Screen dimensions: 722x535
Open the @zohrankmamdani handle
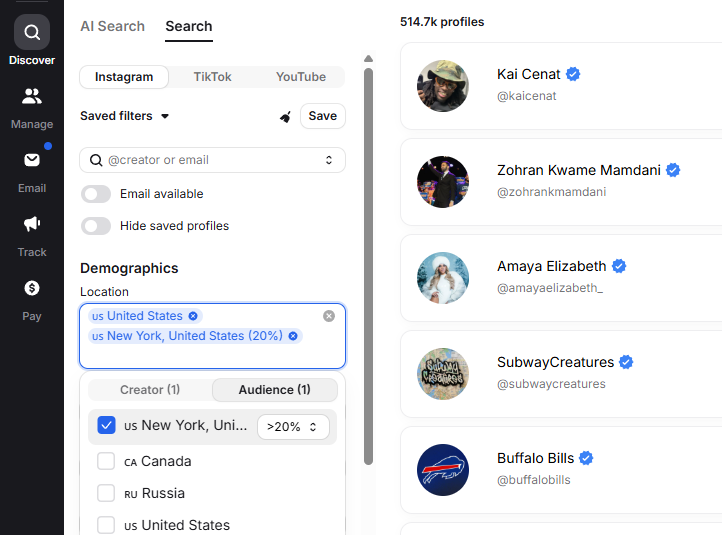pyautogui.click(x=551, y=192)
